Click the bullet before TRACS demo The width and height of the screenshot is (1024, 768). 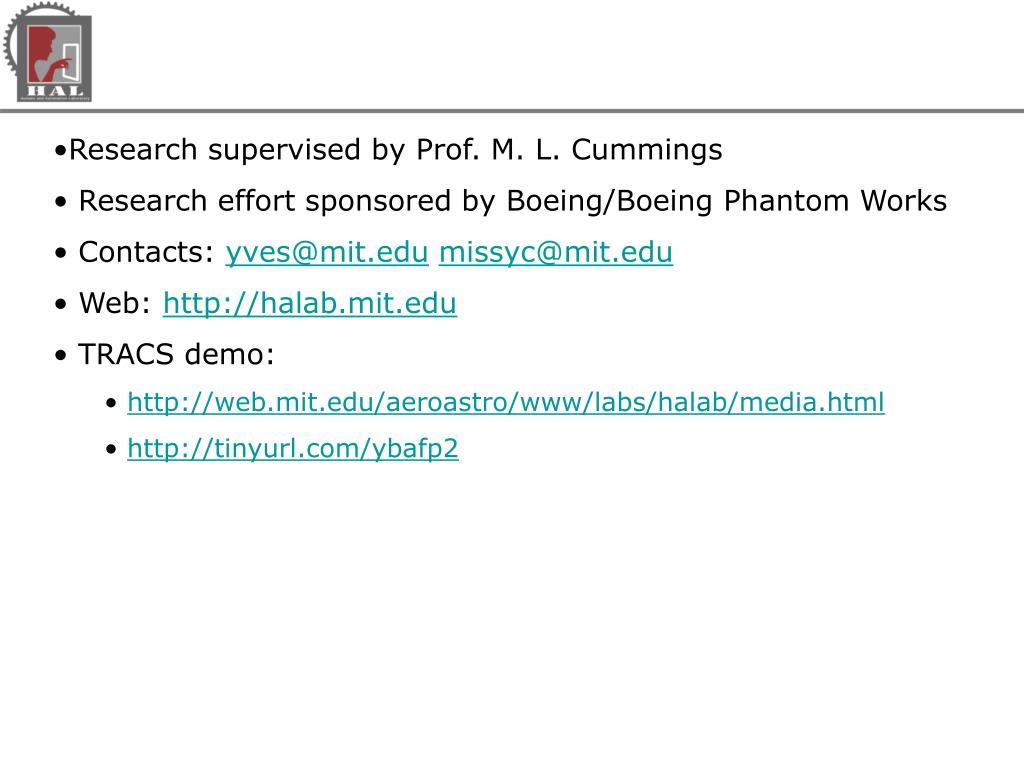(61, 356)
